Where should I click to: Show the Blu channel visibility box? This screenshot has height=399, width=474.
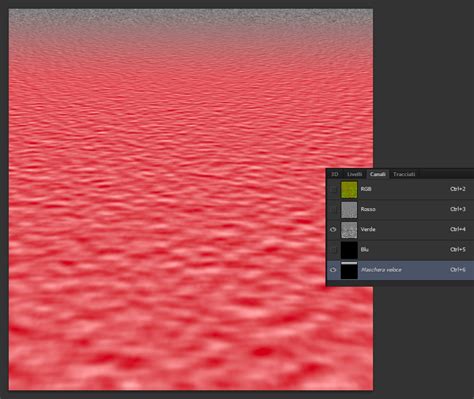click(x=333, y=250)
